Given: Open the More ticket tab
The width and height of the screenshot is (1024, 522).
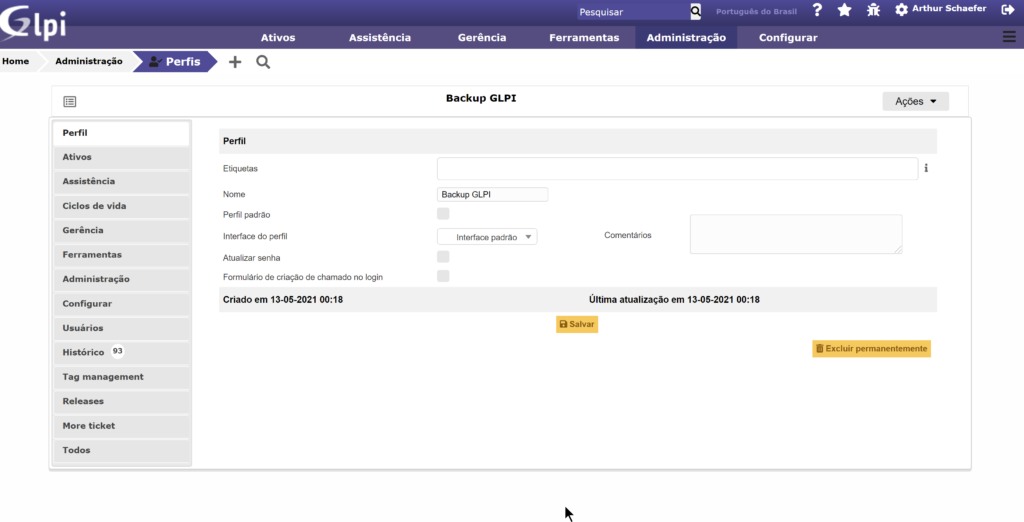Looking at the screenshot, I should (x=121, y=425).
